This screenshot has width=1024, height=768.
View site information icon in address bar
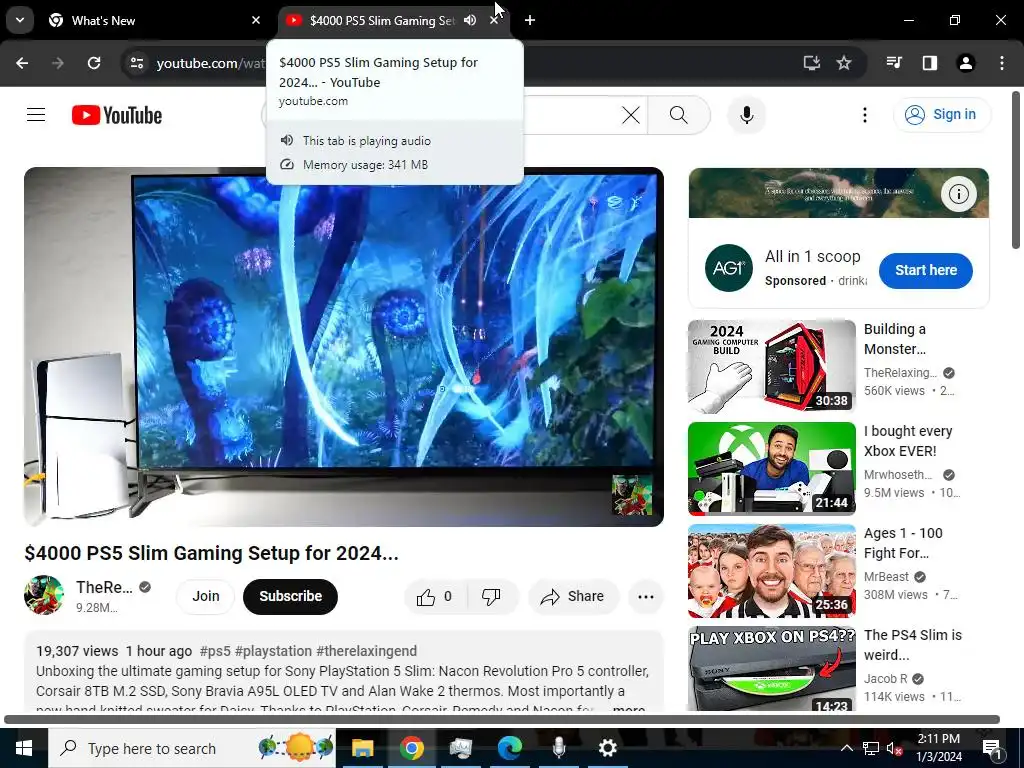[x=136, y=63]
